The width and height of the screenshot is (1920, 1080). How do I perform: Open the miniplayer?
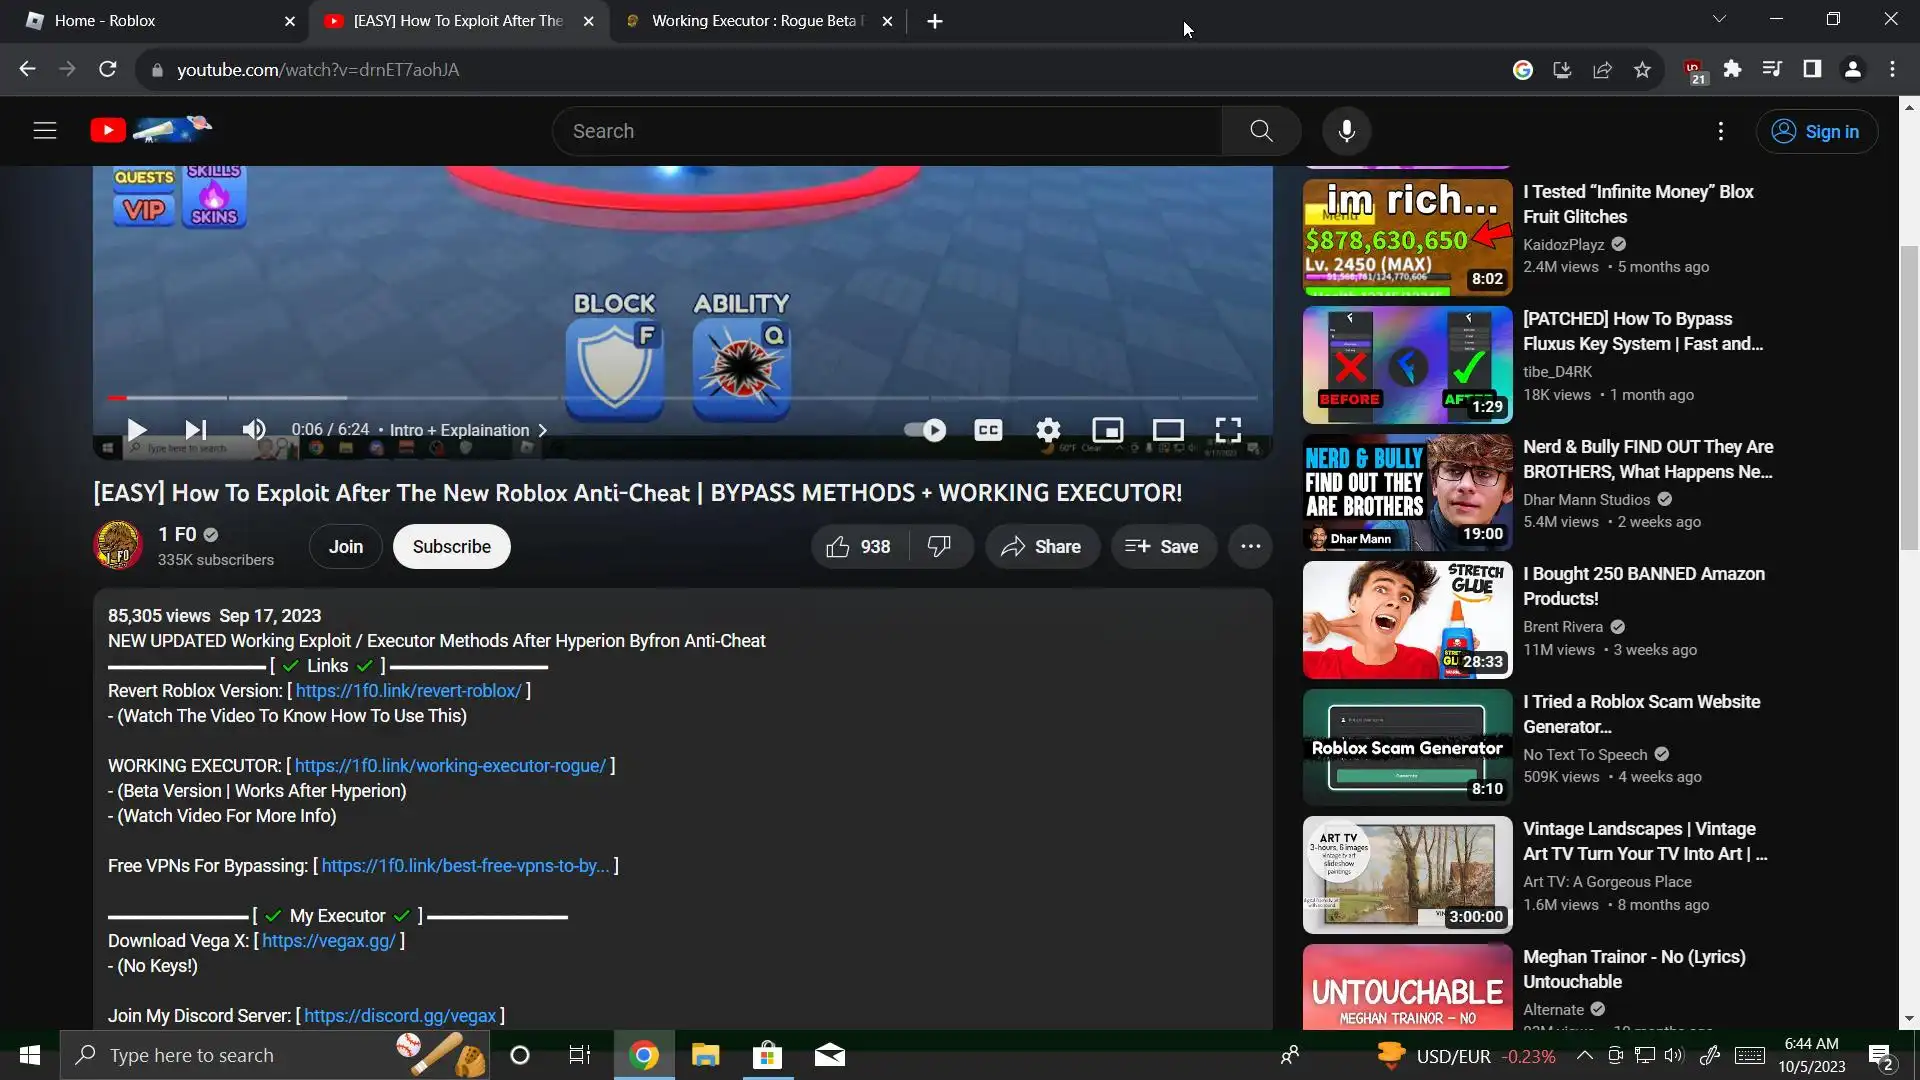(1107, 430)
